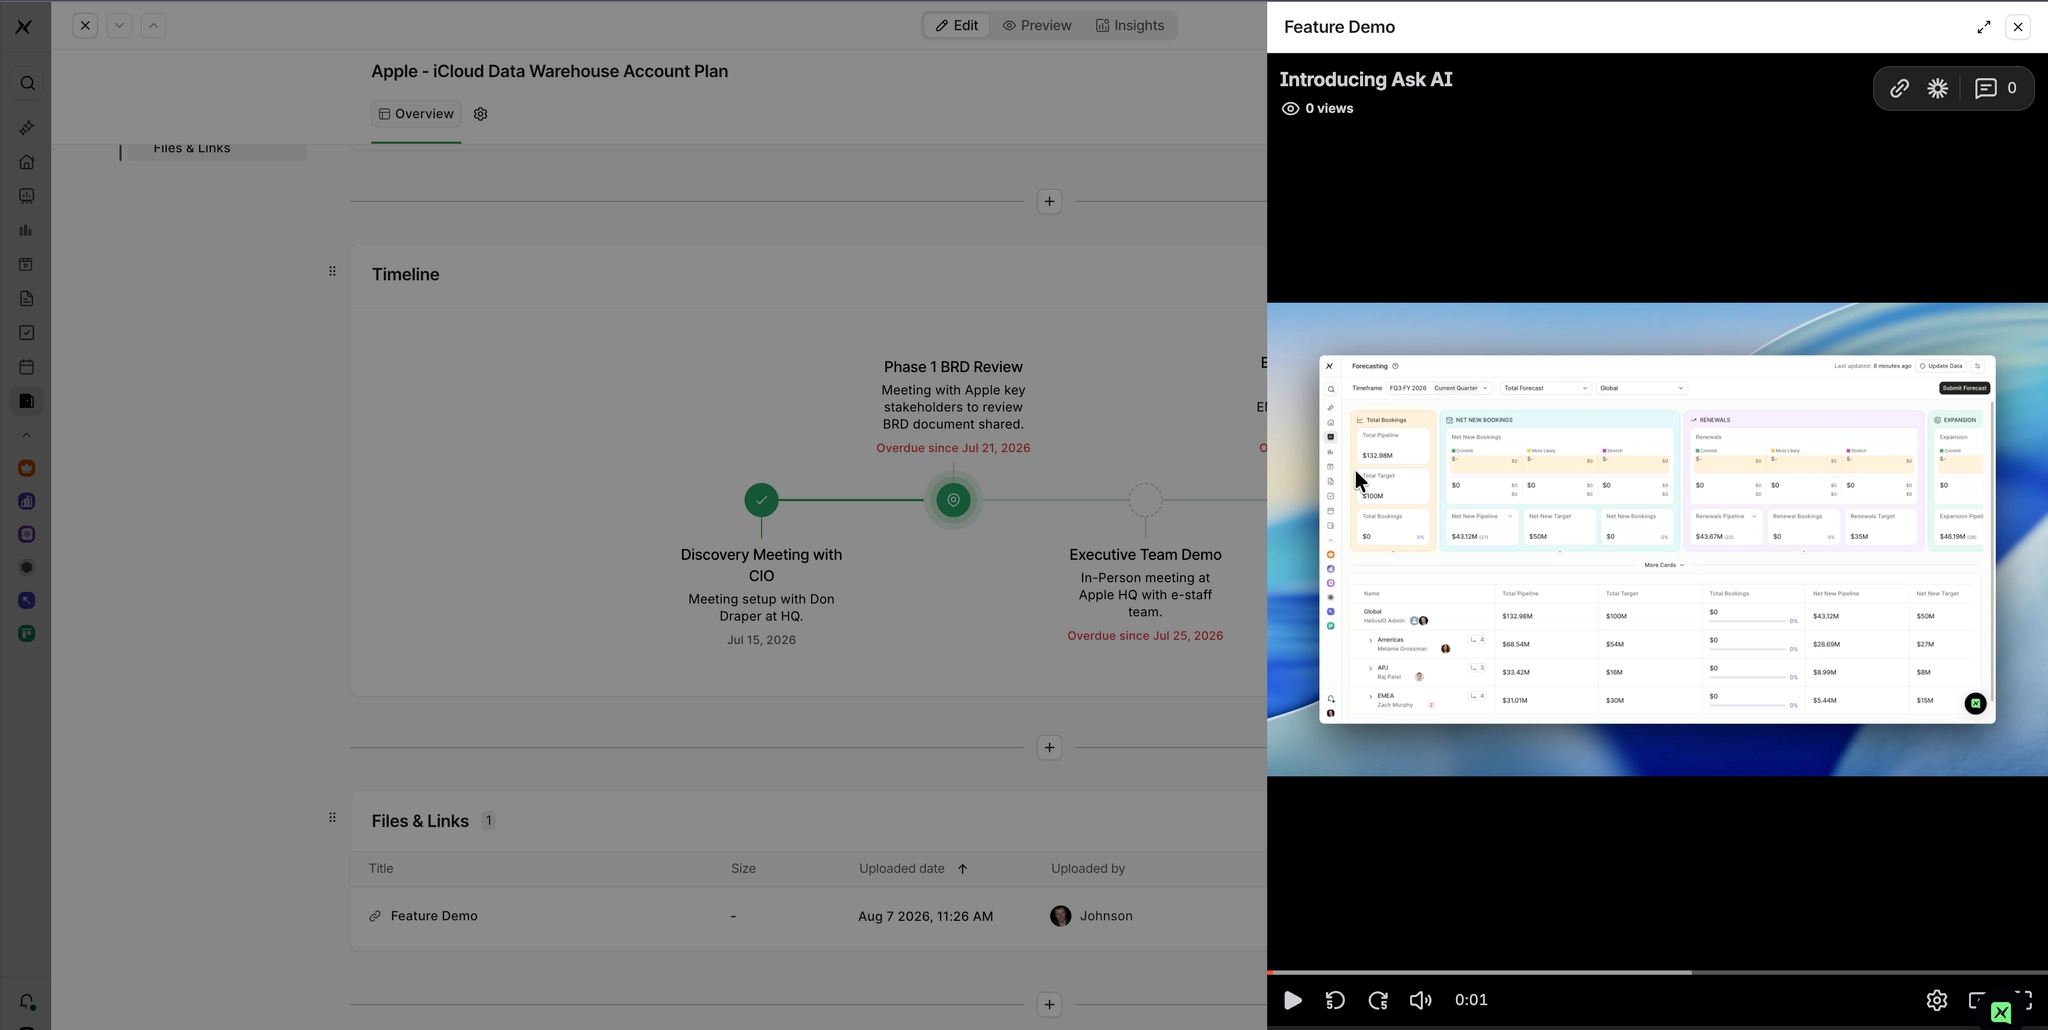Screen dimensions: 2048x1030
Task: Grab the Files & Links section handle
Action: click(x=333, y=818)
